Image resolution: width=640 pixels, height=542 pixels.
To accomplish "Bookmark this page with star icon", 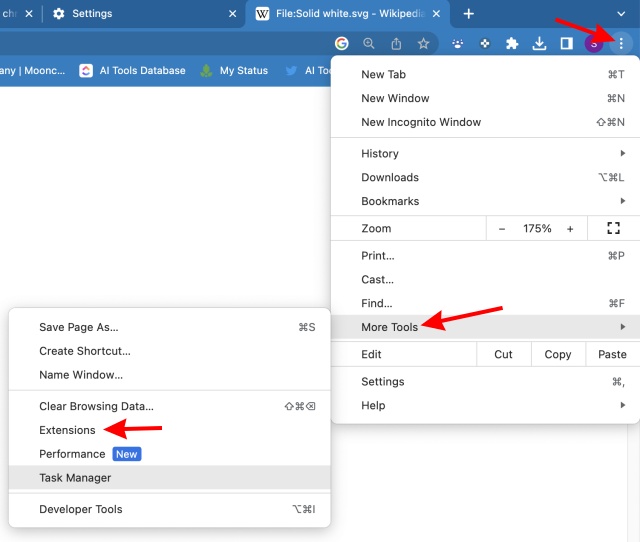I will [x=423, y=43].
